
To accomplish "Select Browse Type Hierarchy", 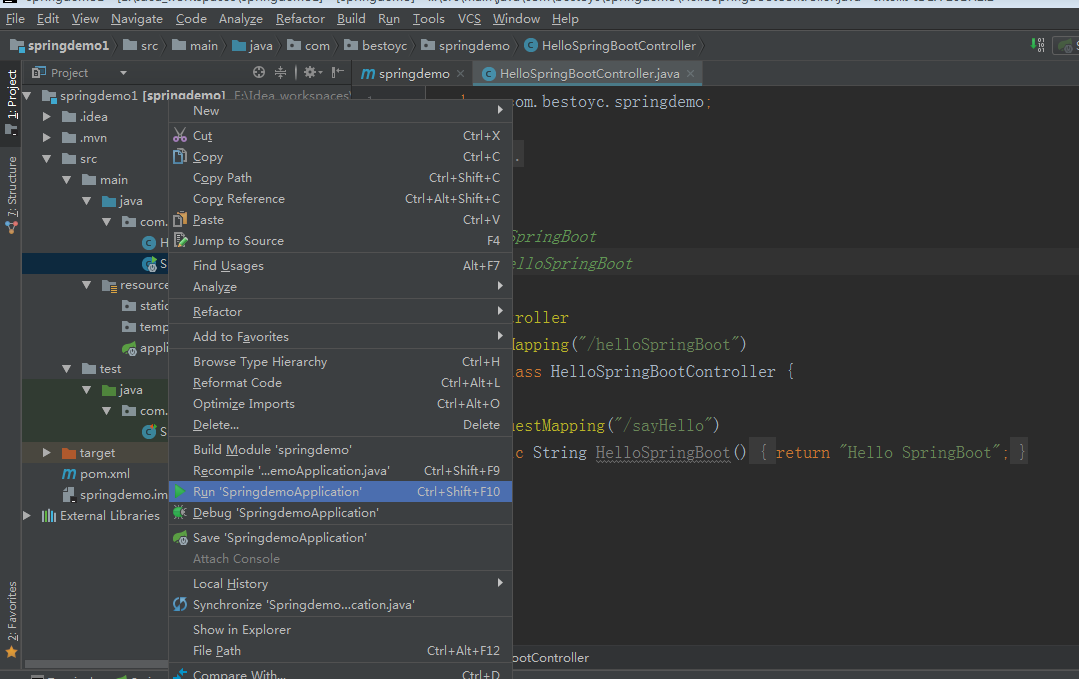I will [341, 361].
